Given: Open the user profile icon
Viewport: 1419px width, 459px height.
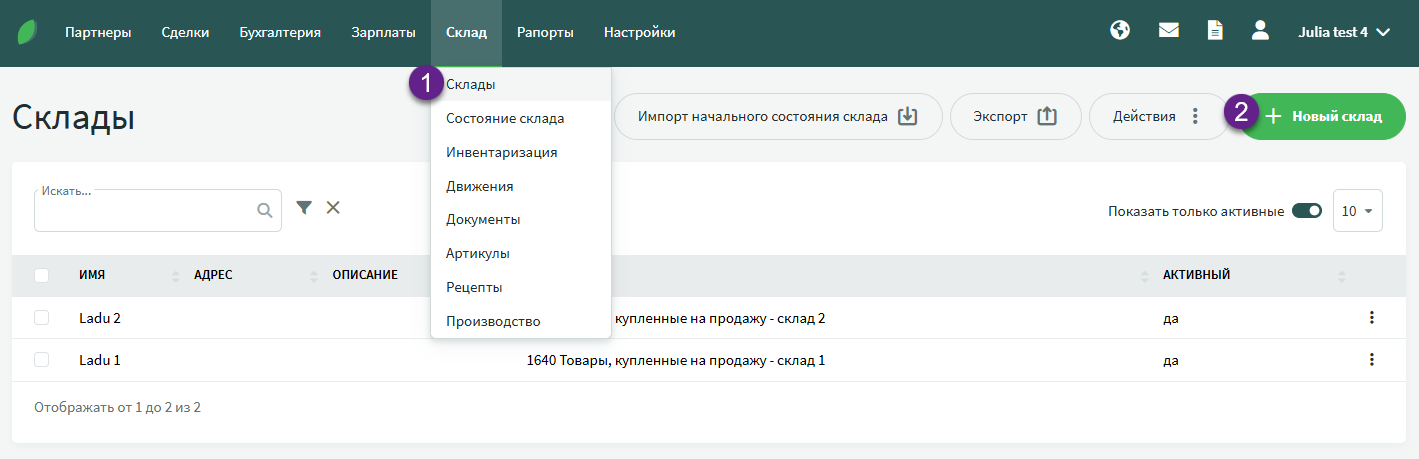Looking at the screenshot, I should coord(1260,31).
